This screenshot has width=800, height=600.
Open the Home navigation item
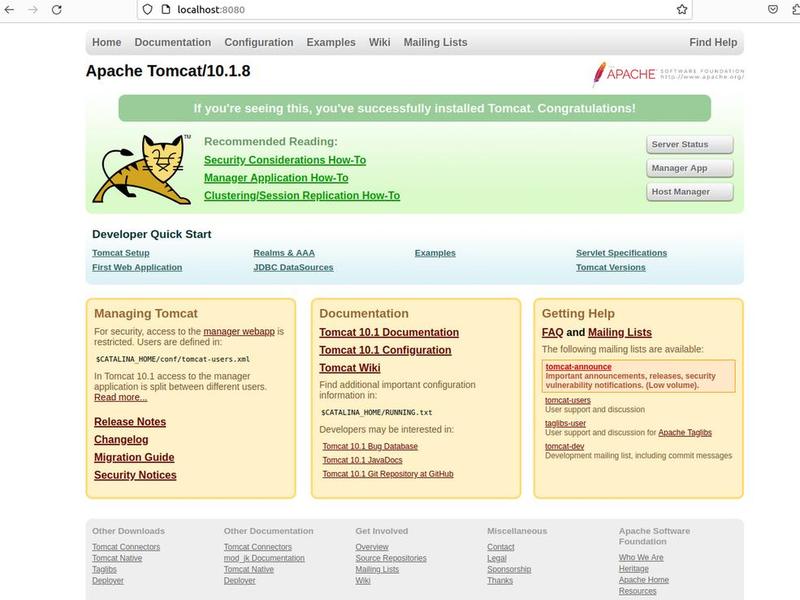tap(107, 42)
